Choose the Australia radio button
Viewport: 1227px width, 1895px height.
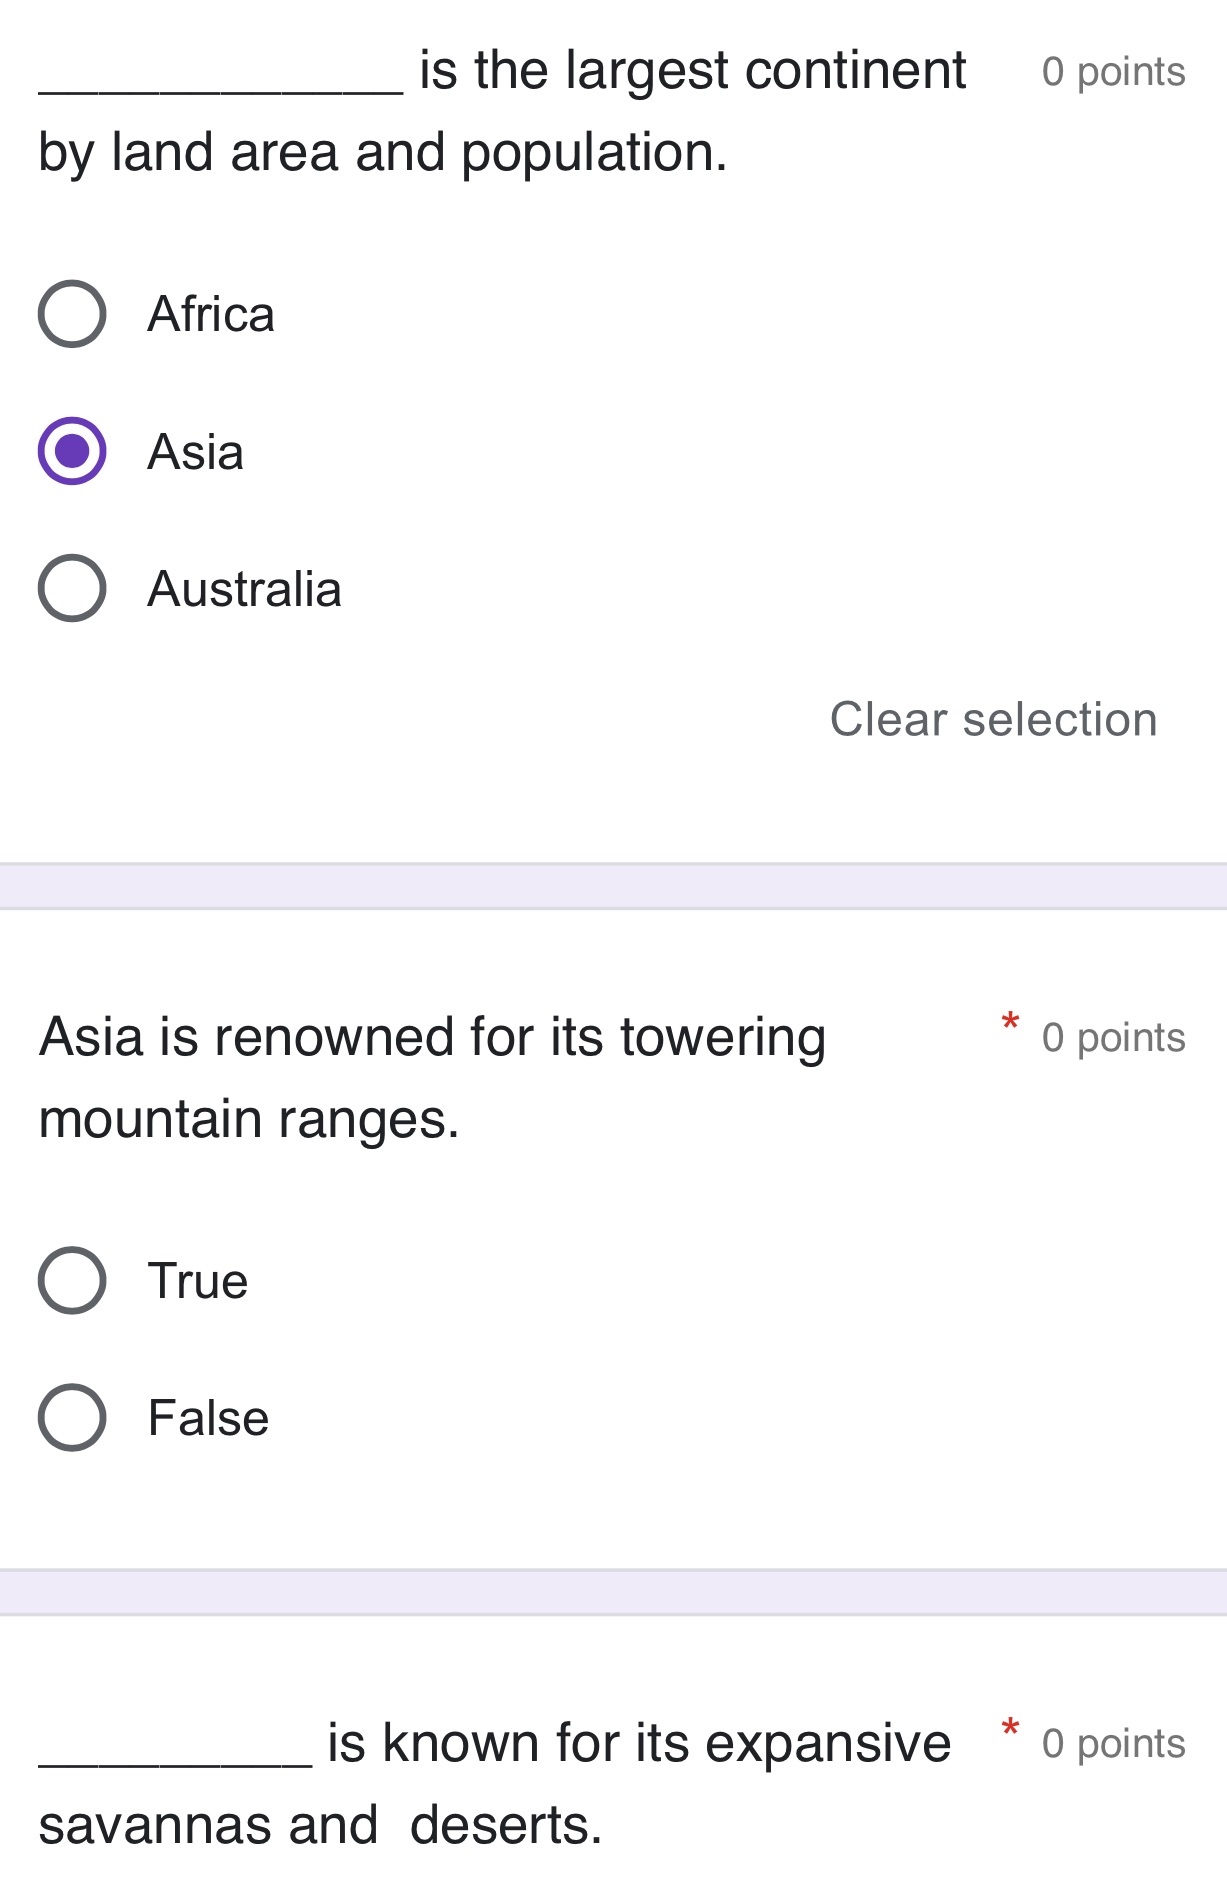(72, 588)
